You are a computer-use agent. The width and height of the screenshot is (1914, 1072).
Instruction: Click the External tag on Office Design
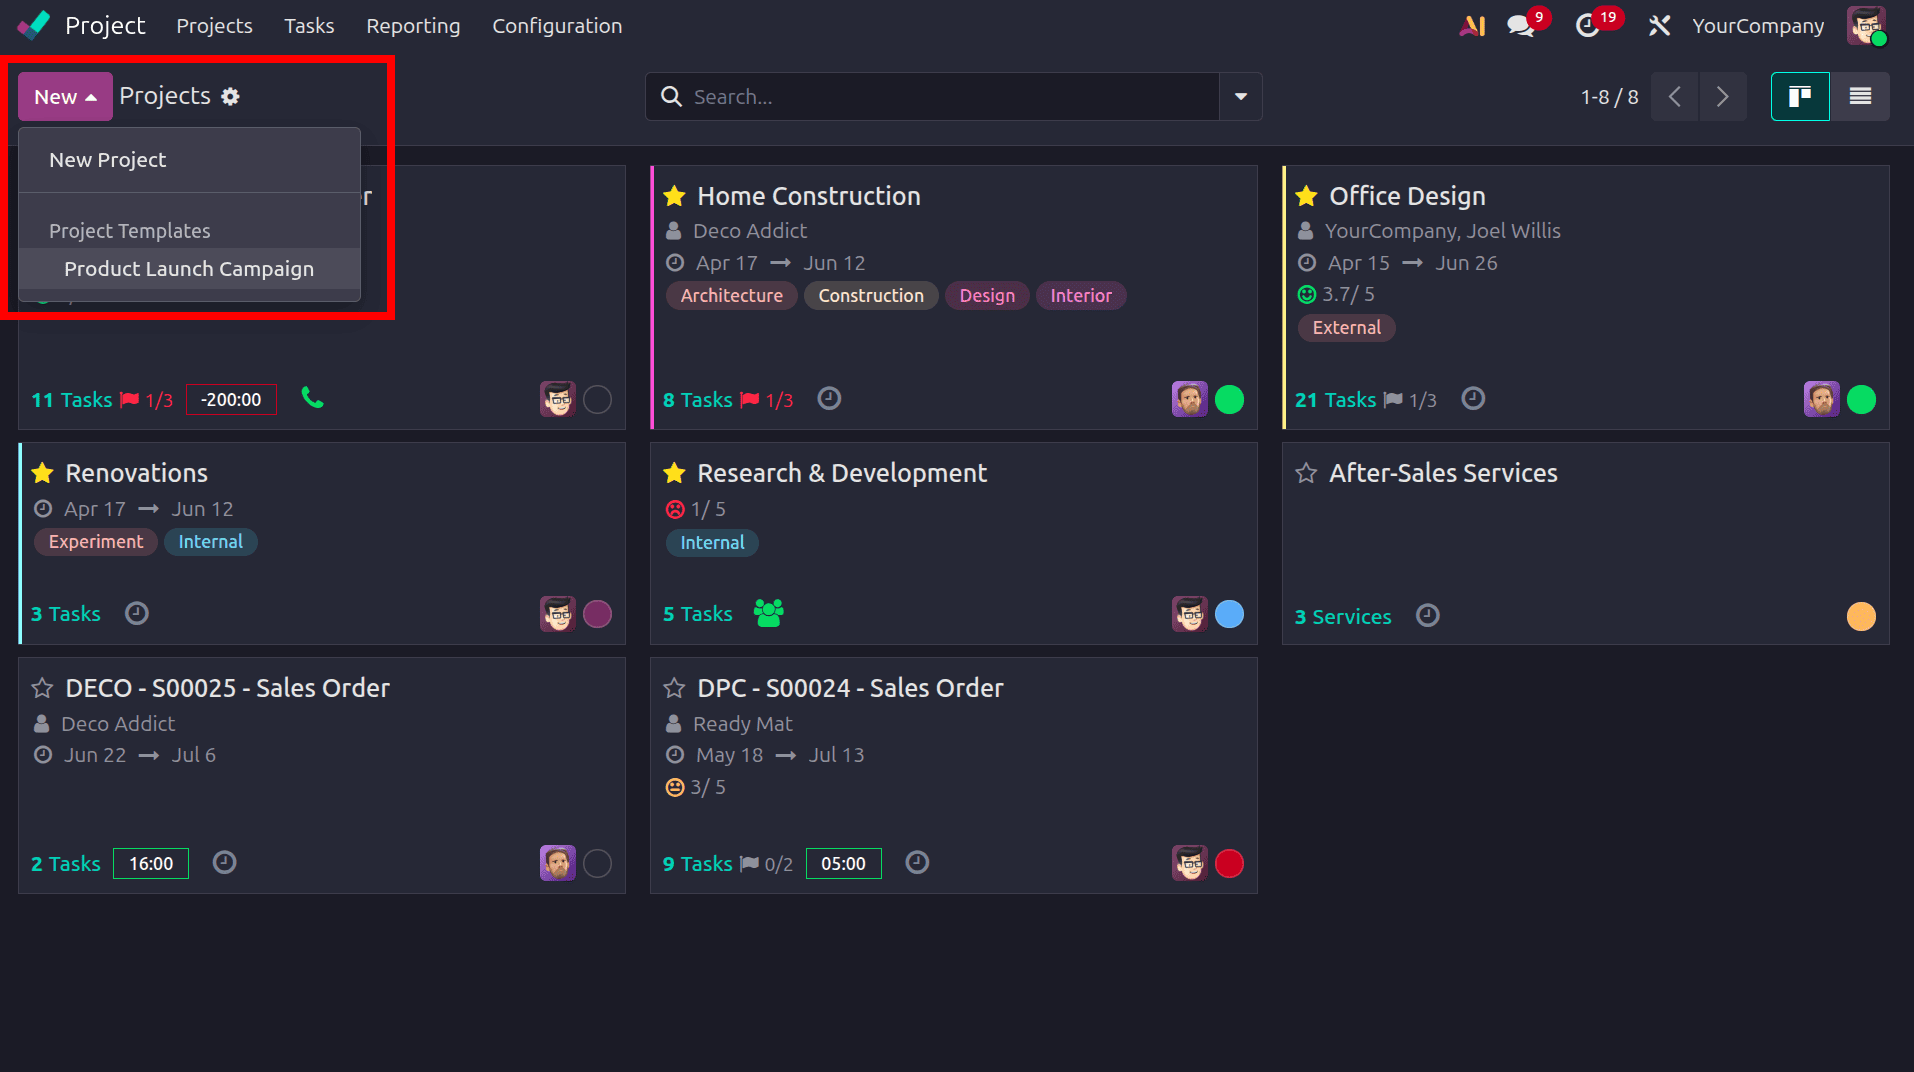click(1346, 328)
